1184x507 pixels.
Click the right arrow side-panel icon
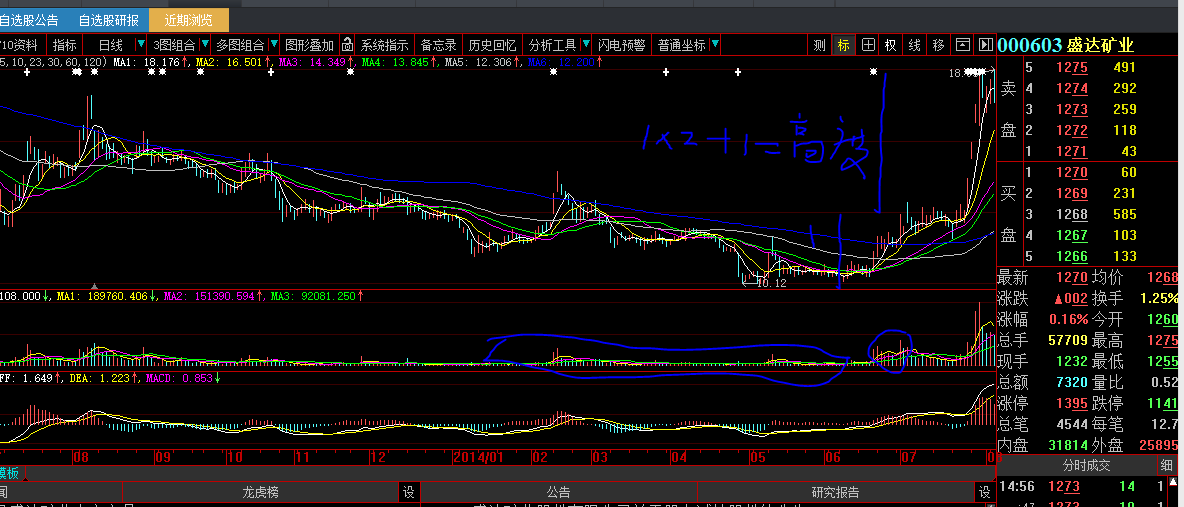pos(985,45)
